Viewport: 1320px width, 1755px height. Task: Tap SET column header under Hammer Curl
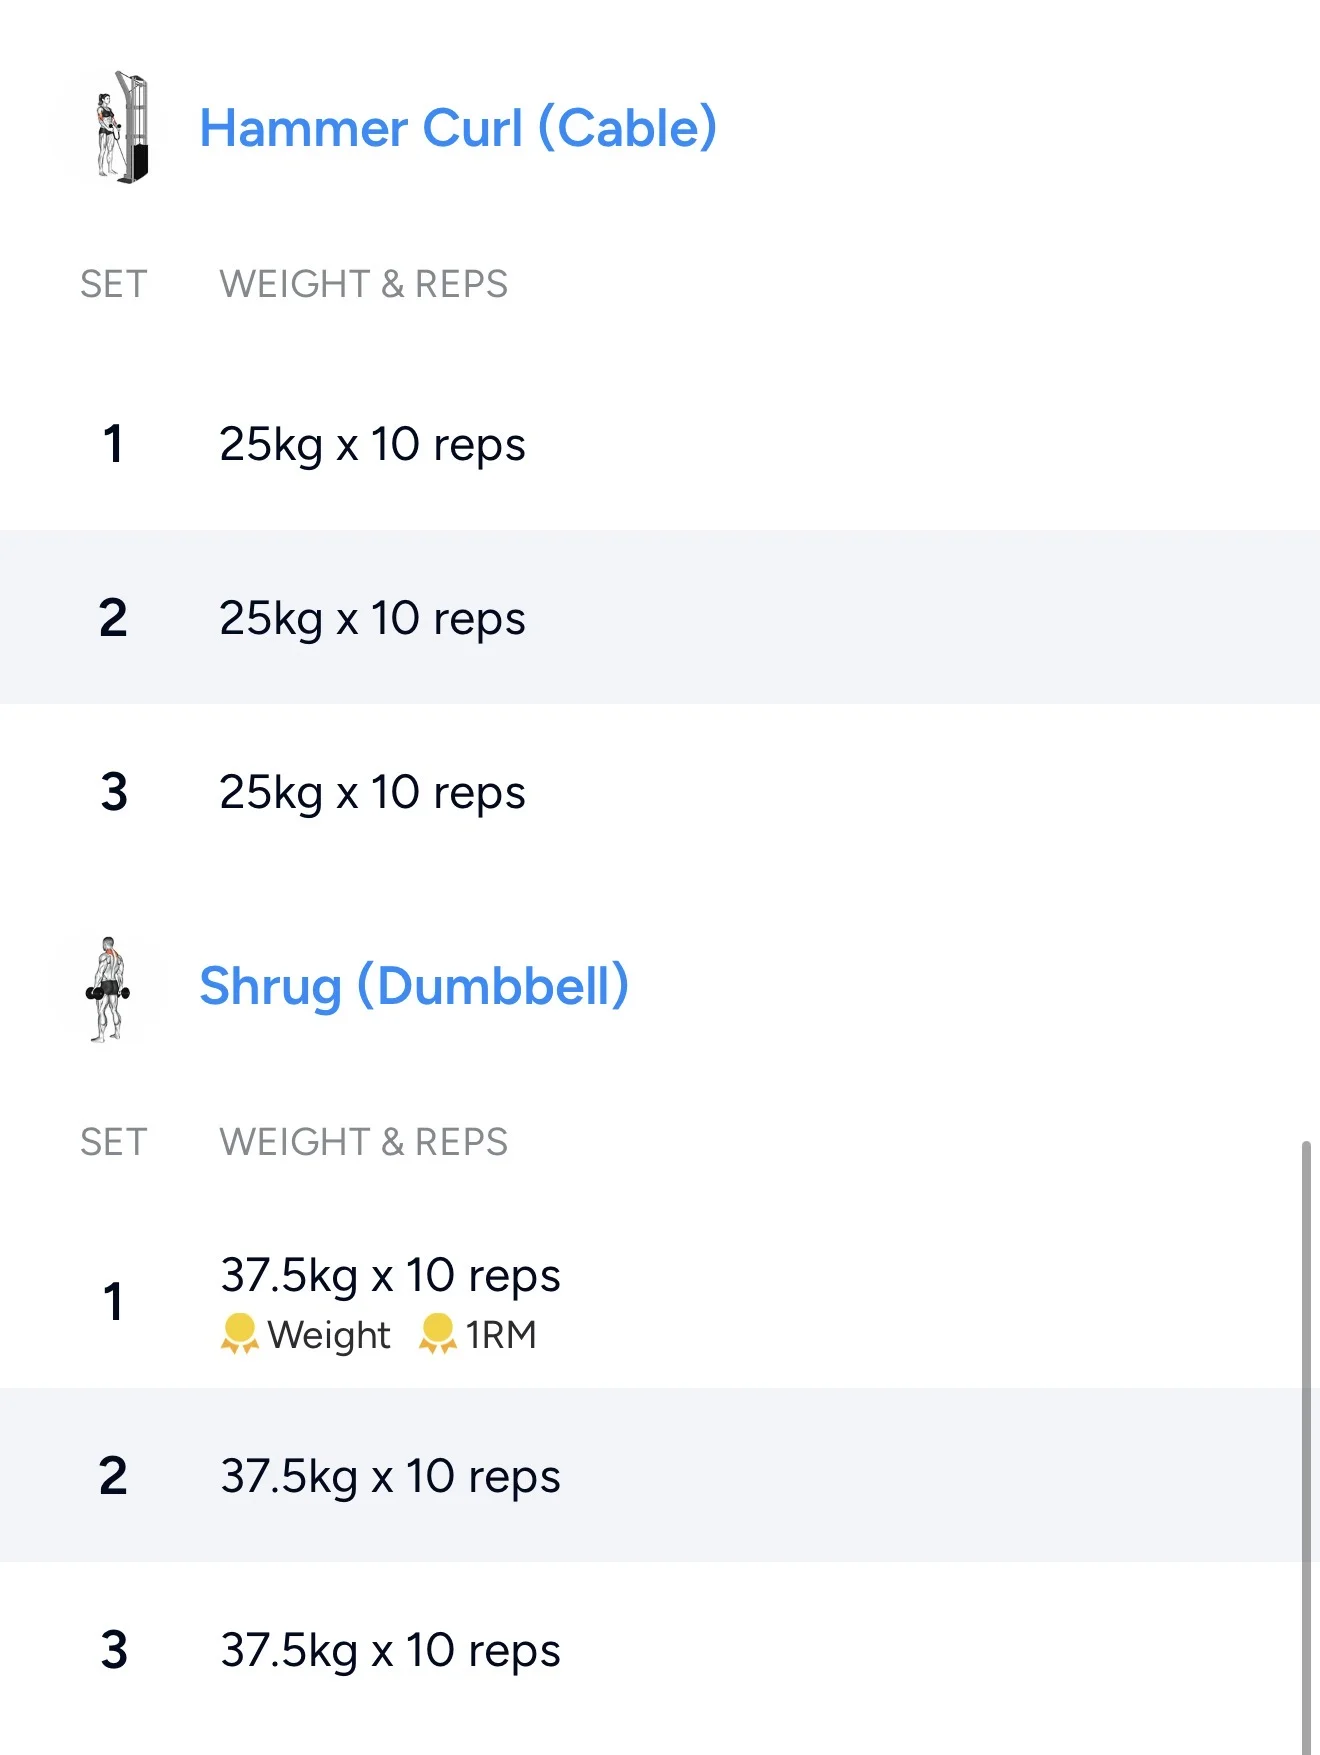coord(113,284)
